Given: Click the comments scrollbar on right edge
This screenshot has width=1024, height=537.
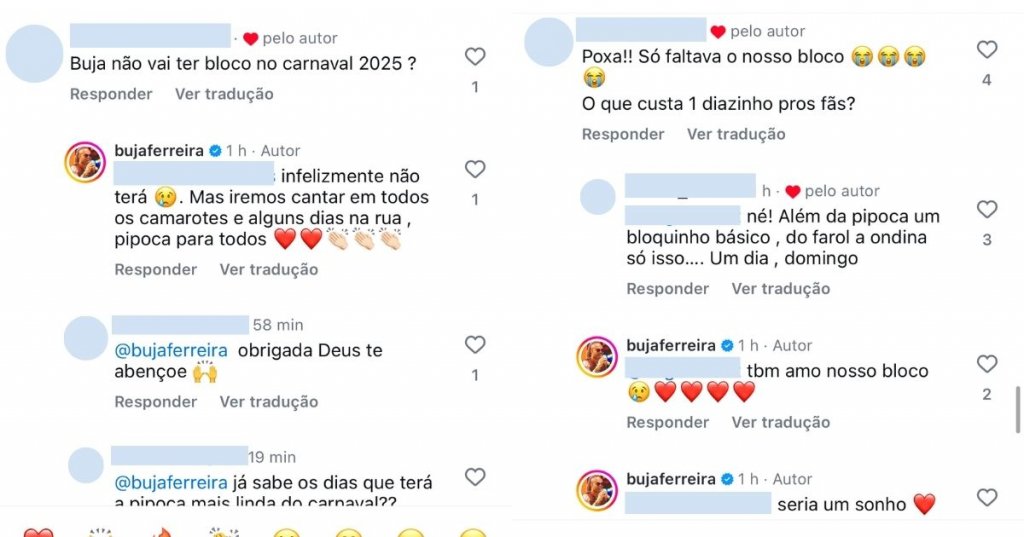Looking at the screenshot, I should [1018, 410].
